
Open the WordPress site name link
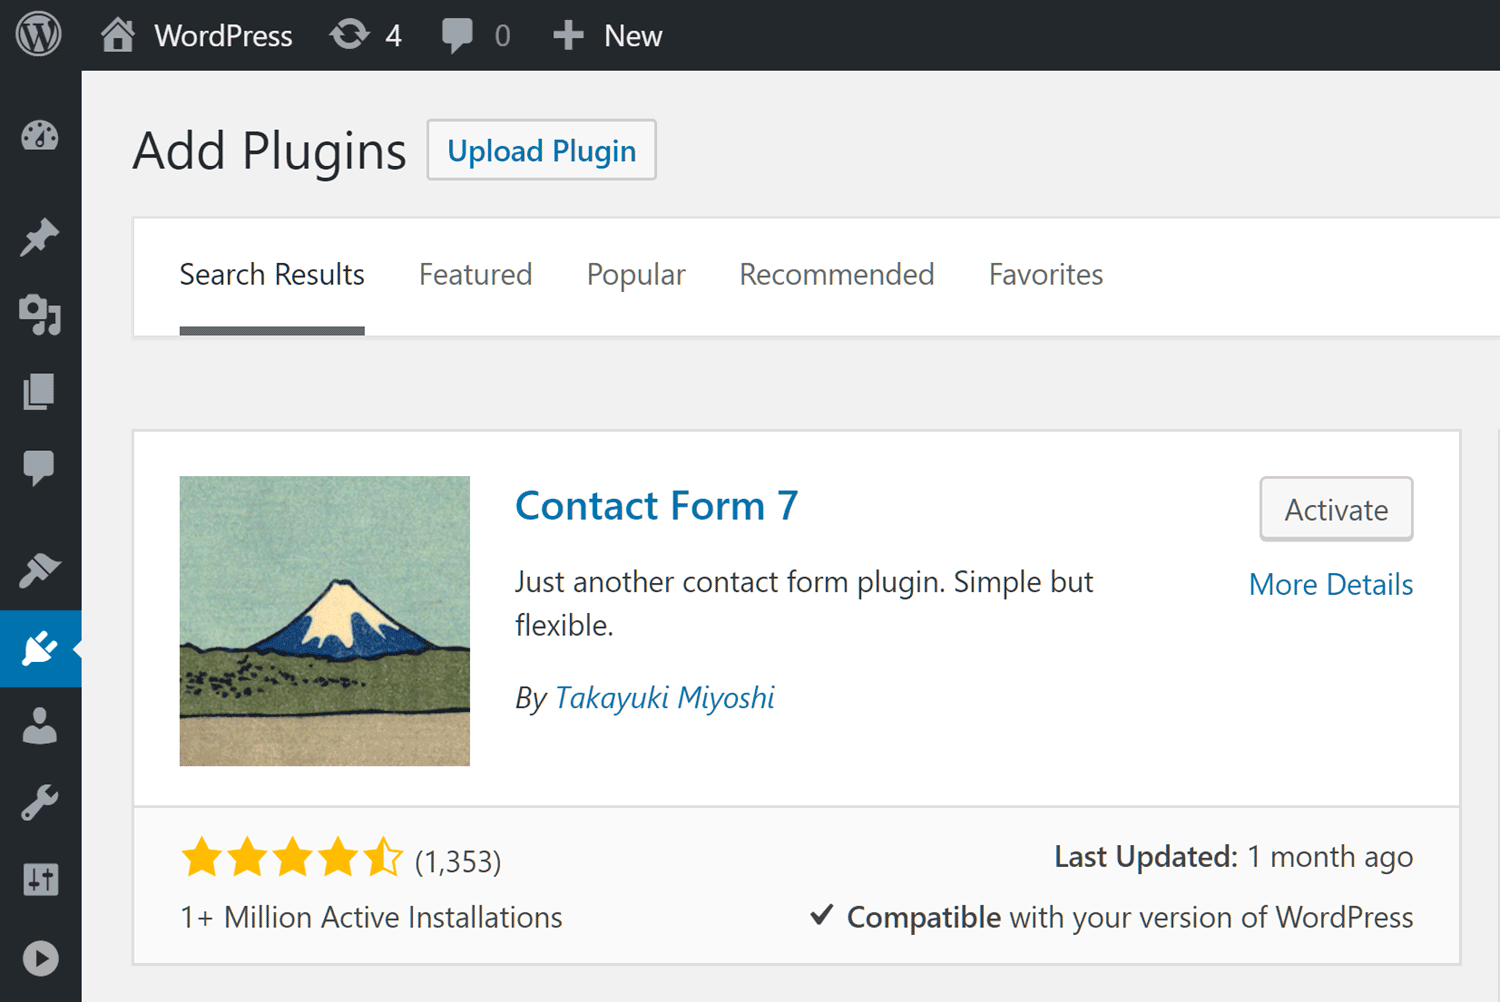pyautogui.click(x=223, y=36)
